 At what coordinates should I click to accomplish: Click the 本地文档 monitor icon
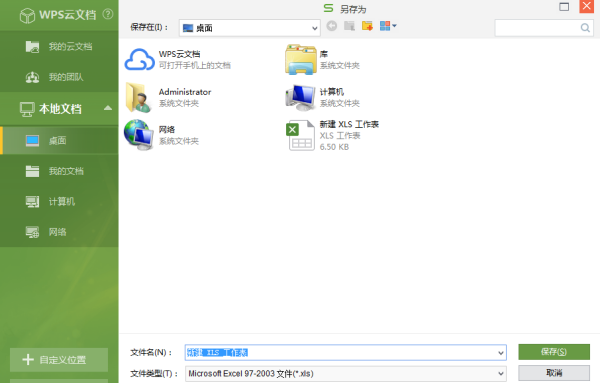click(27, 109)
